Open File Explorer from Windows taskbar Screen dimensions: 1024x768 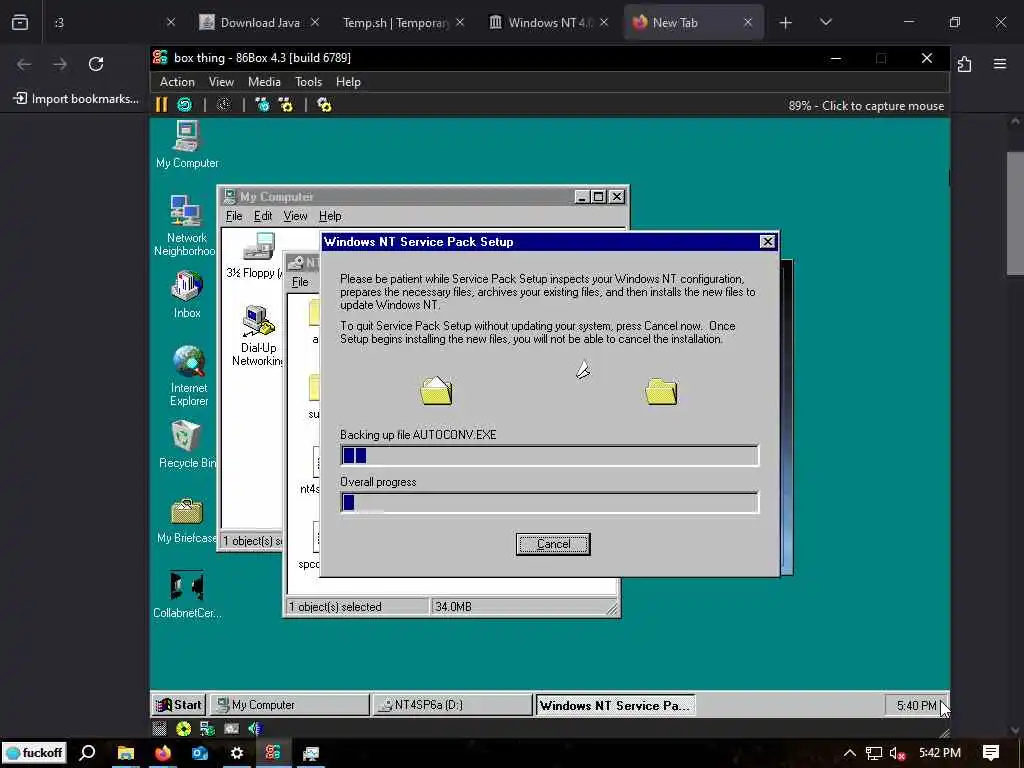[x=125, y=753]
